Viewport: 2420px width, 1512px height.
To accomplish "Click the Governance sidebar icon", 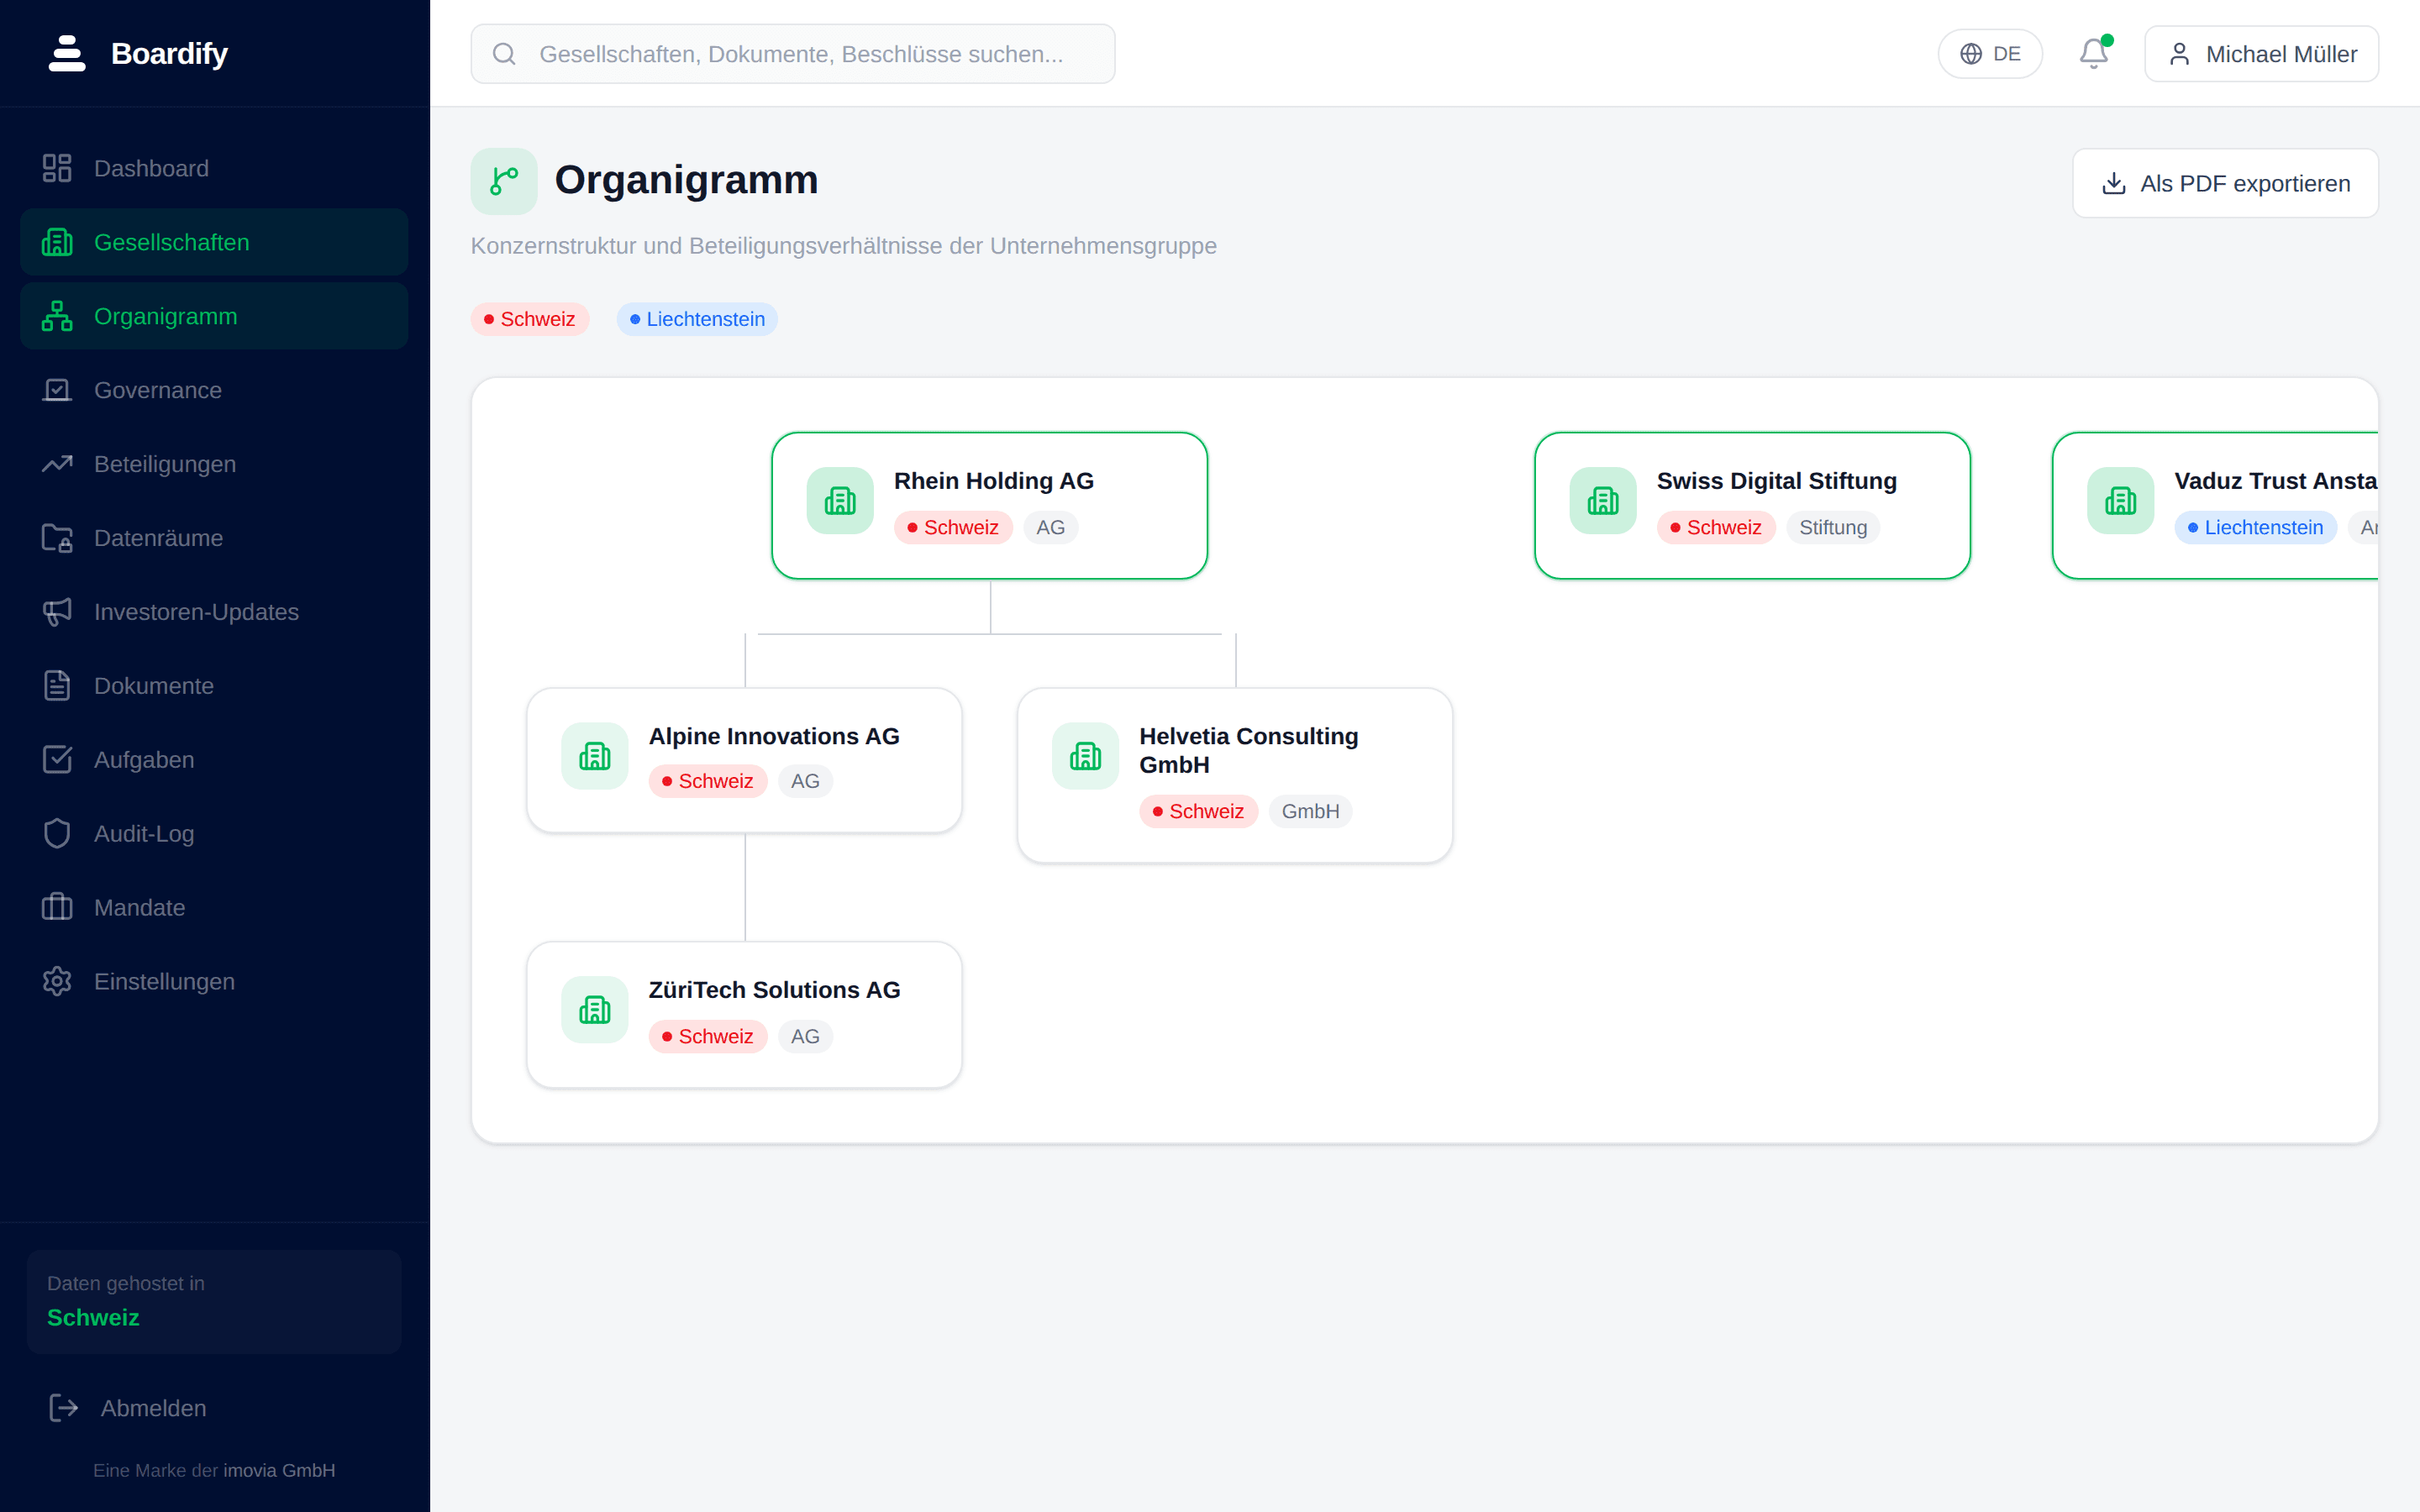I will tap(57, 390).
